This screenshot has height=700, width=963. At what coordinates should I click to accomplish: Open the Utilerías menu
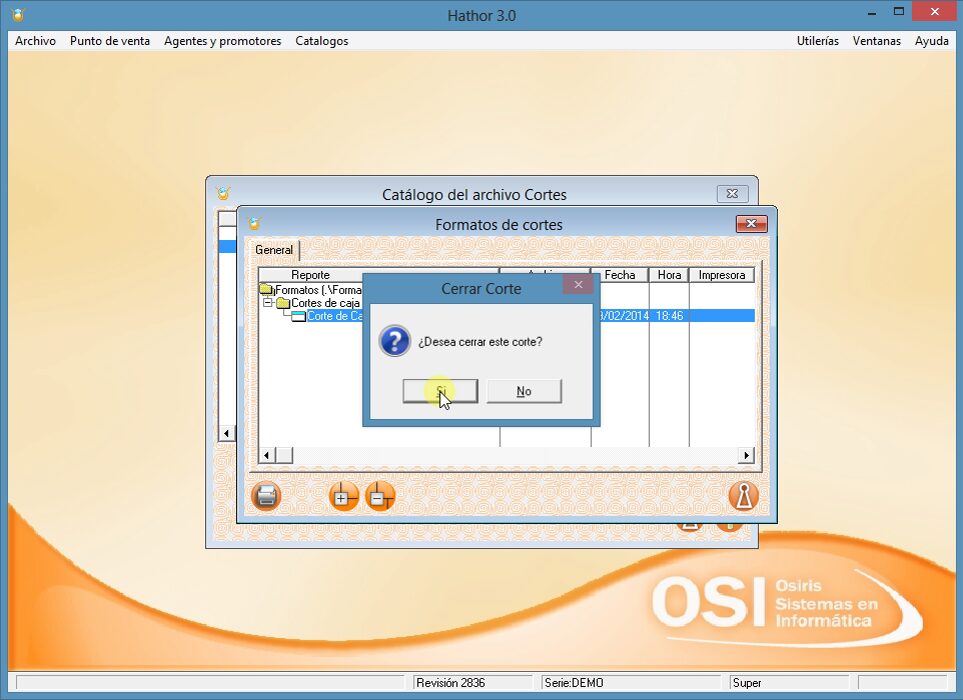click(817, 41)
